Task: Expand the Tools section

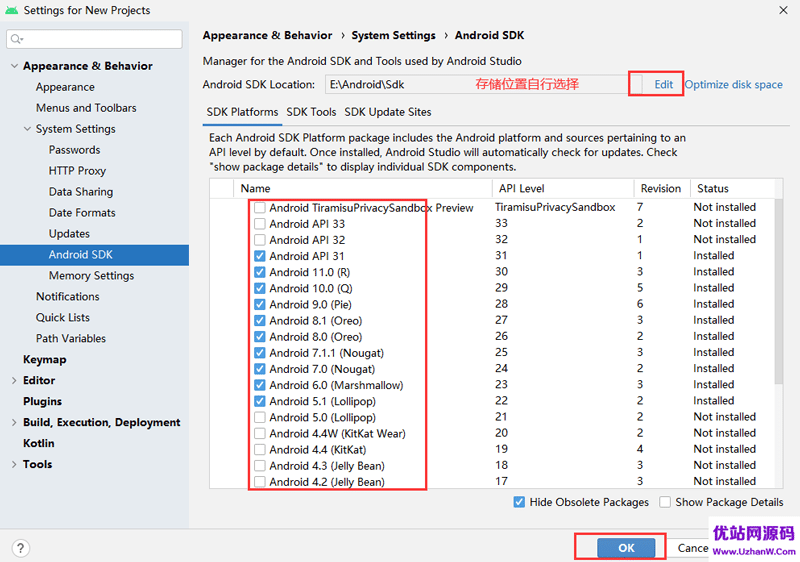Action: [14, 464]
